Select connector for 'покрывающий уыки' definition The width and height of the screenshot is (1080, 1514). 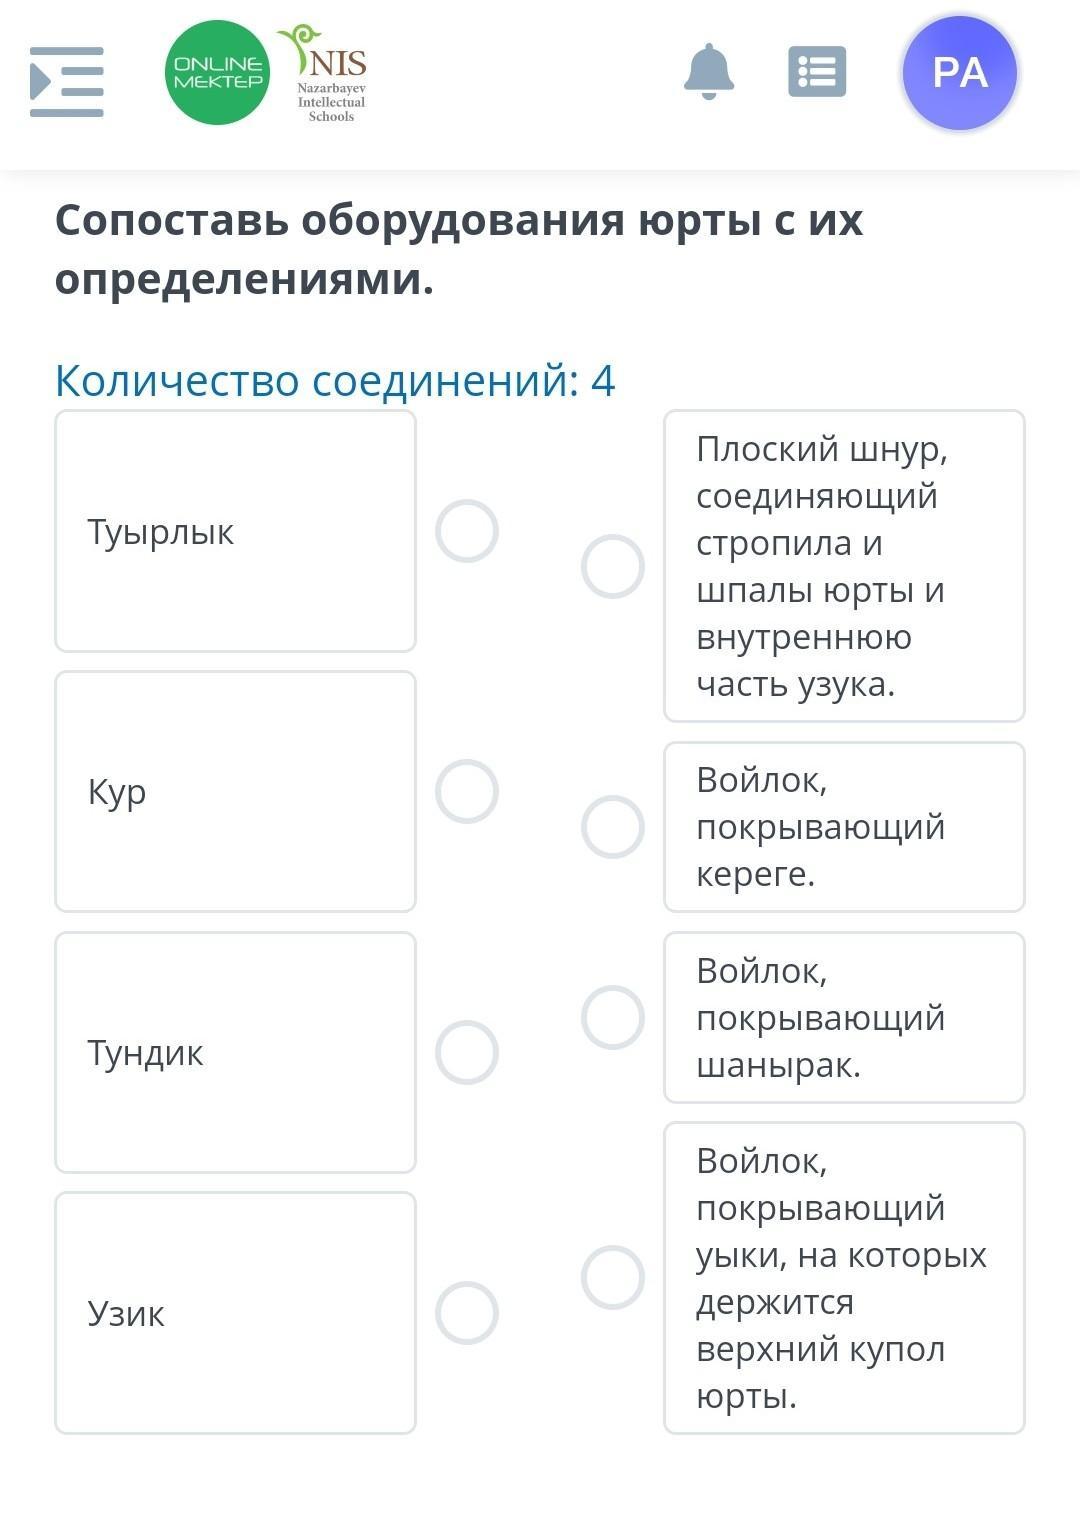point(612,1277)
